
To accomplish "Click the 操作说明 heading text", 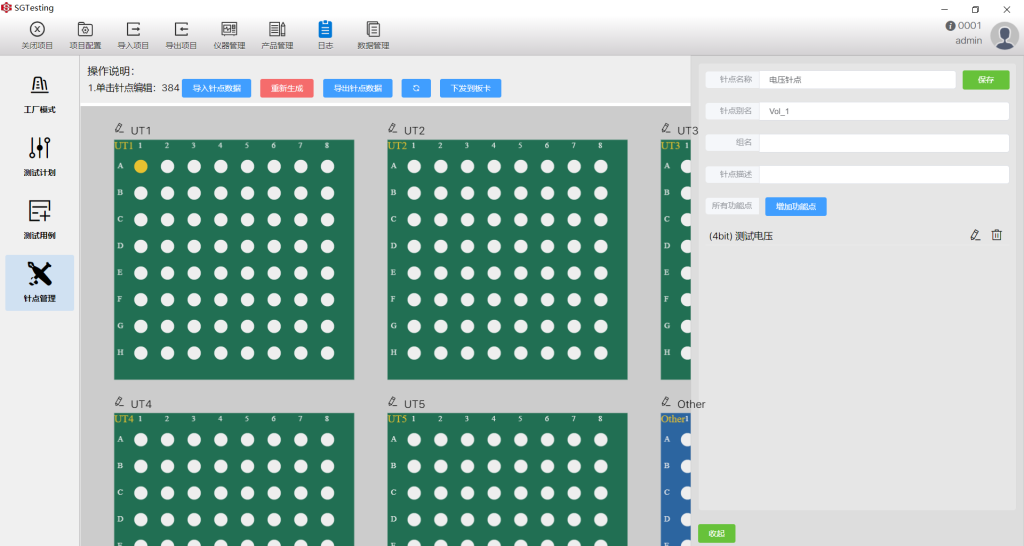I will pos(111,71).
